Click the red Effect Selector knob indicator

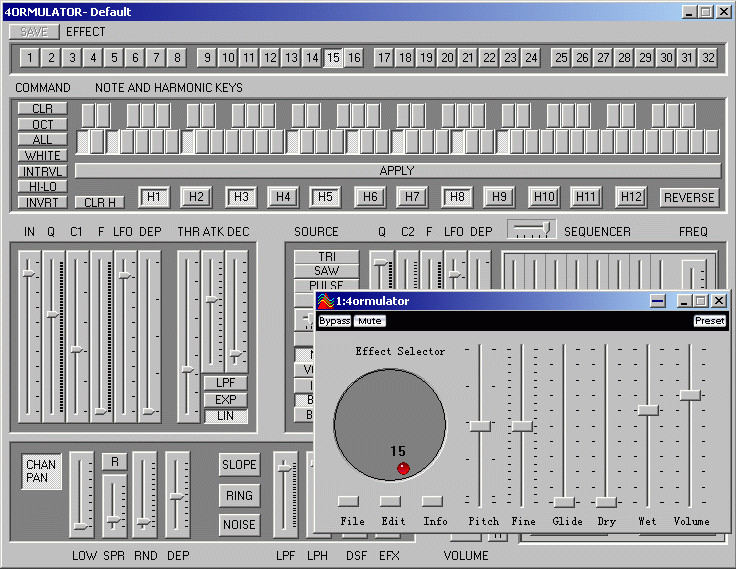[x=403, y=468]
